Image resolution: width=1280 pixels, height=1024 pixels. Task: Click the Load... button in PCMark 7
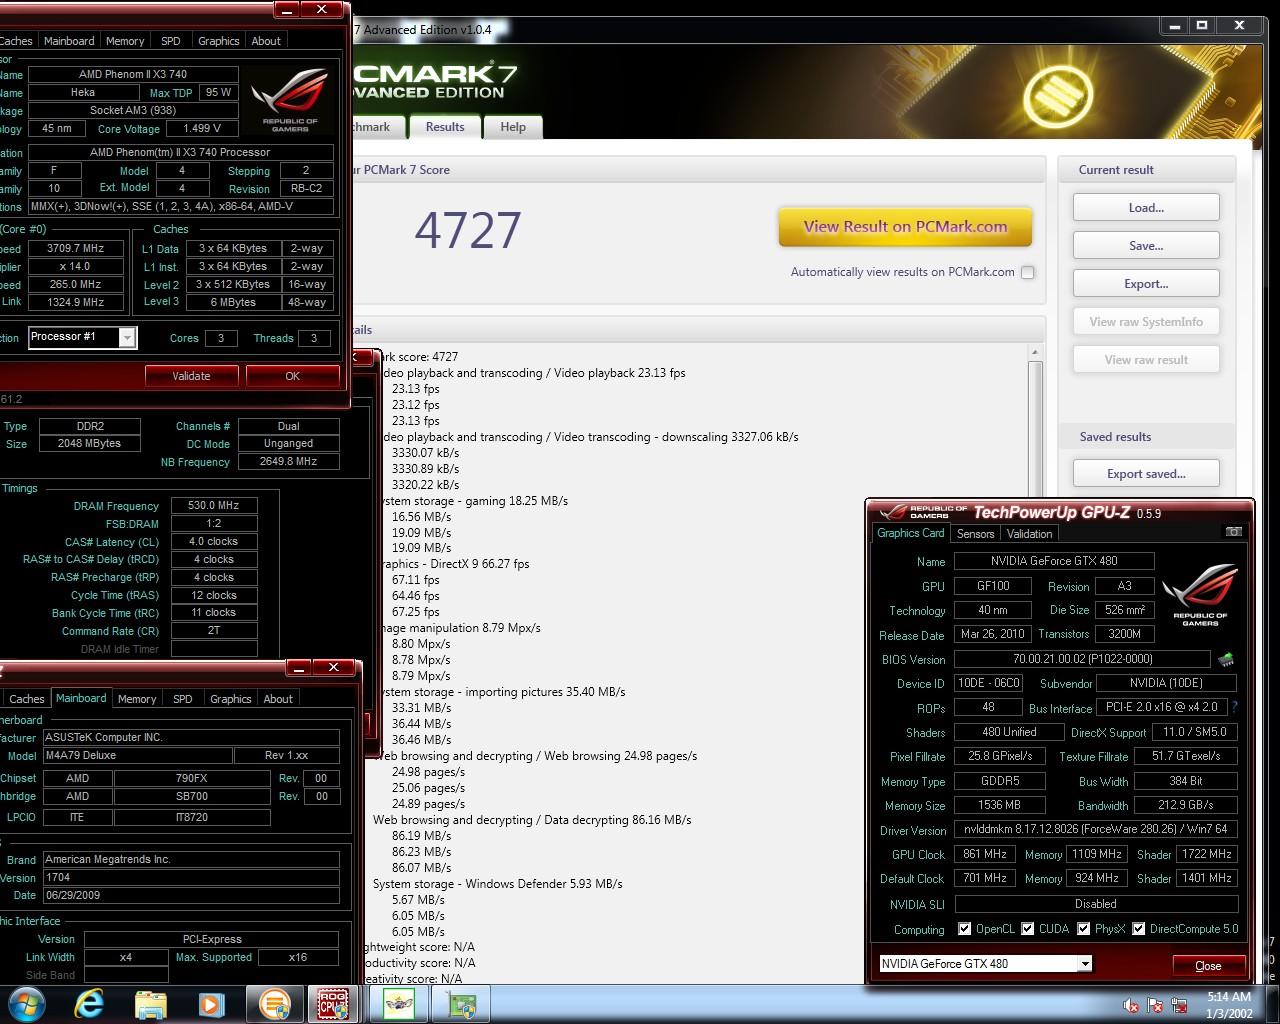tap(1146, 208)
